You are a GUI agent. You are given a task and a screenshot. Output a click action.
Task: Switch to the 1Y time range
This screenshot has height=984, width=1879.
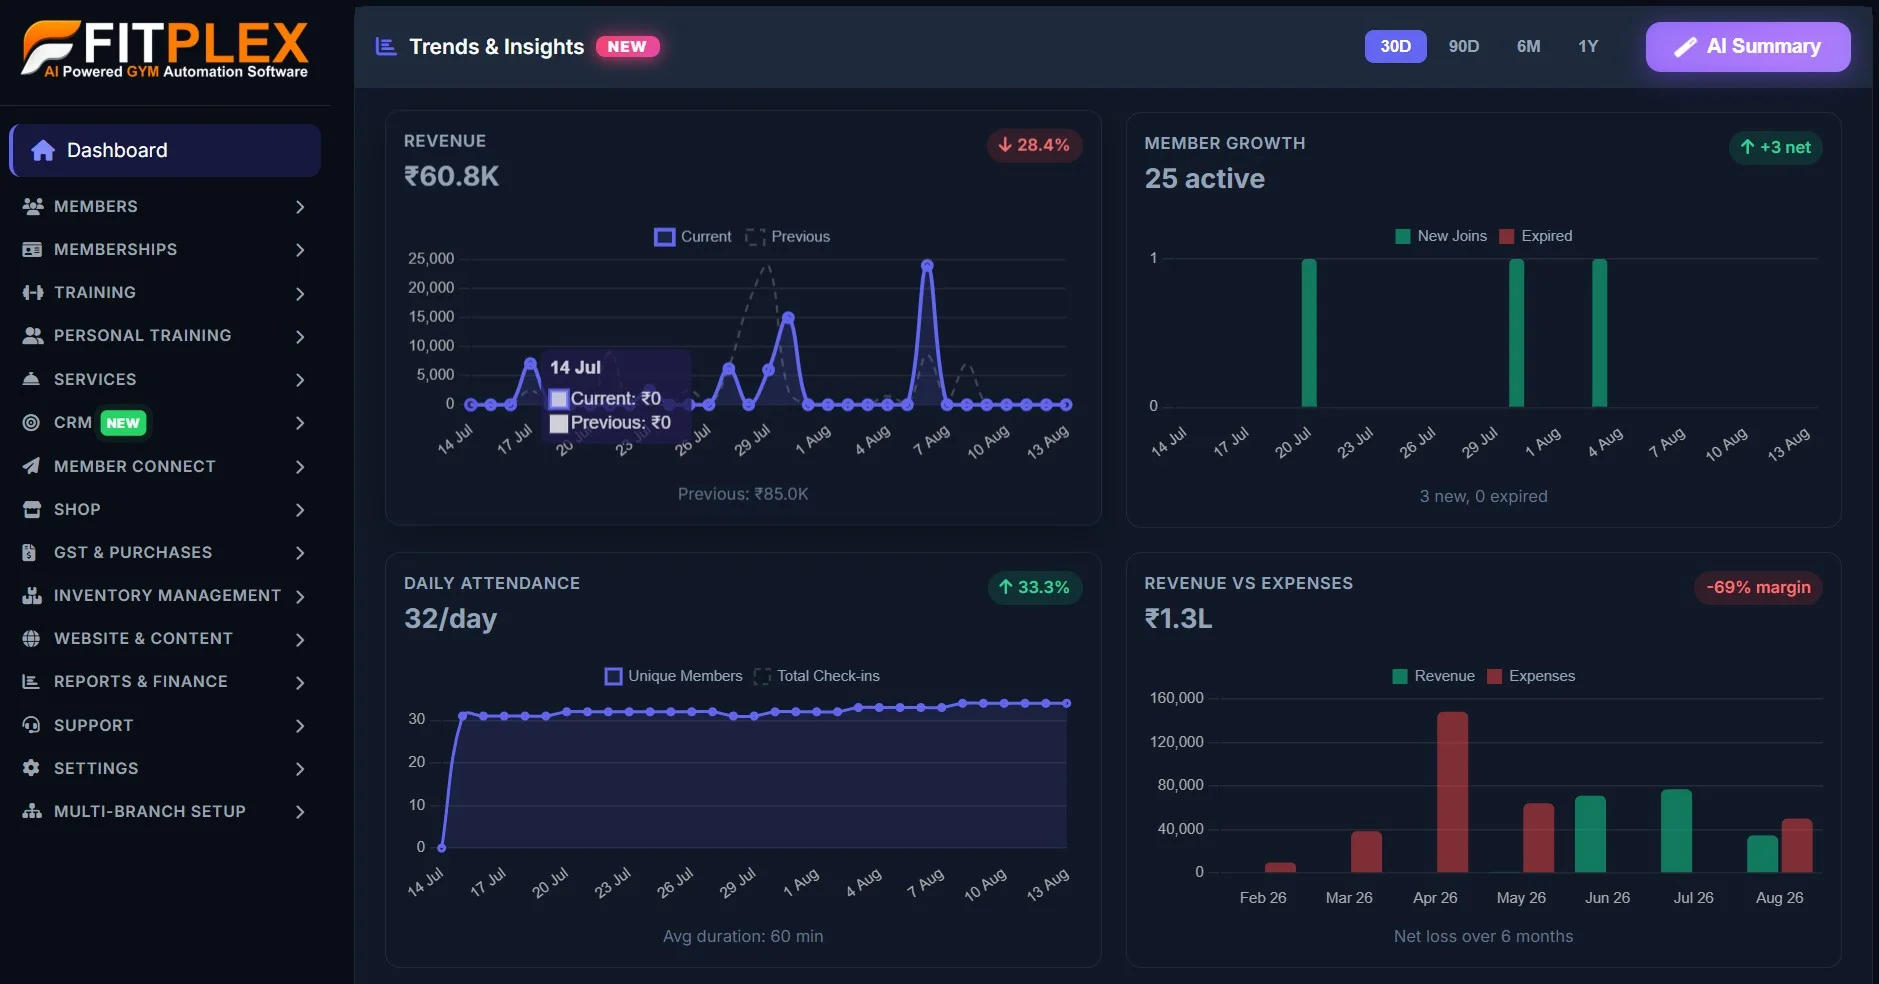(x=1588, y=47)
